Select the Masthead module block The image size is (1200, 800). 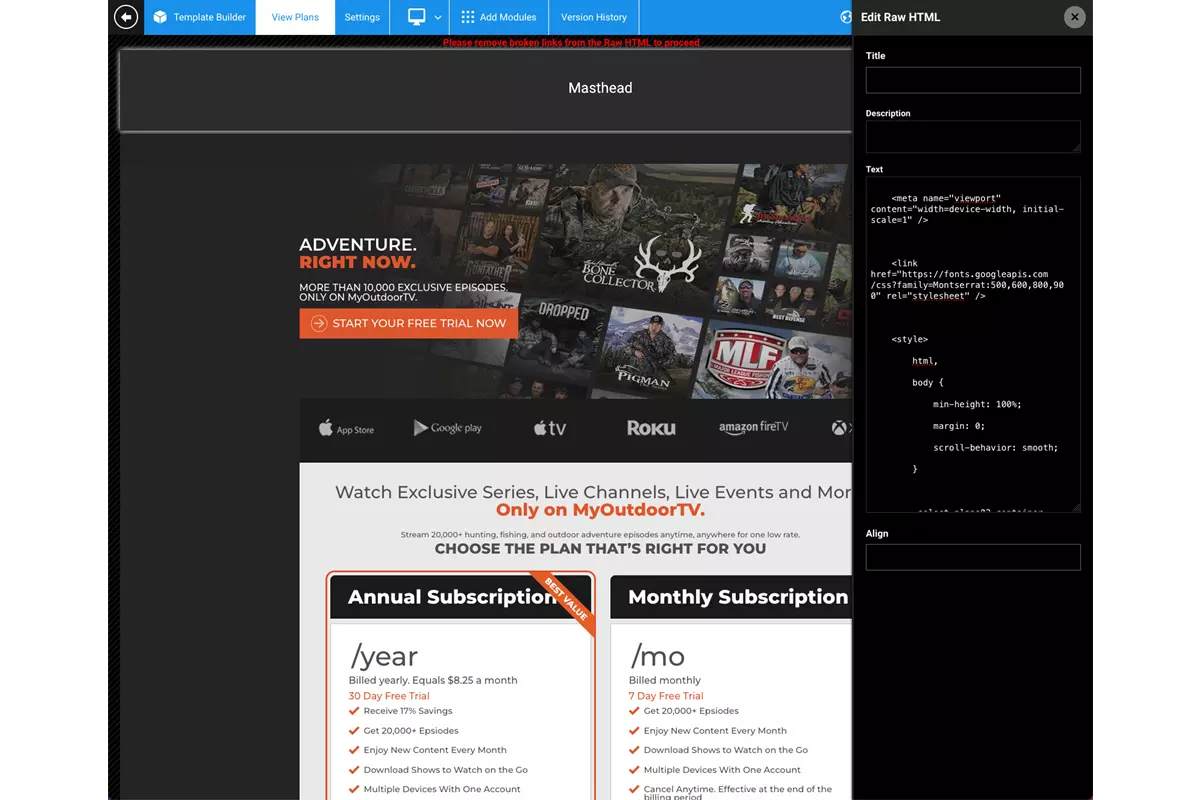(486, 90)
